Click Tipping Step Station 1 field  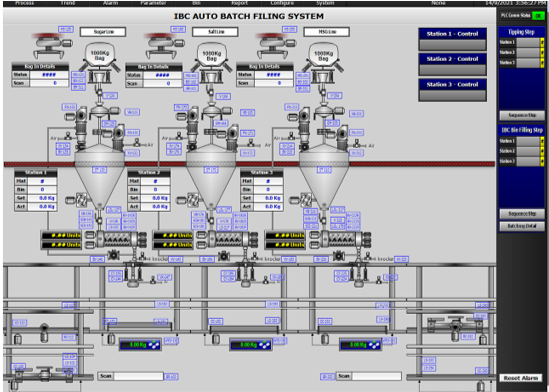tap(528, 42)
